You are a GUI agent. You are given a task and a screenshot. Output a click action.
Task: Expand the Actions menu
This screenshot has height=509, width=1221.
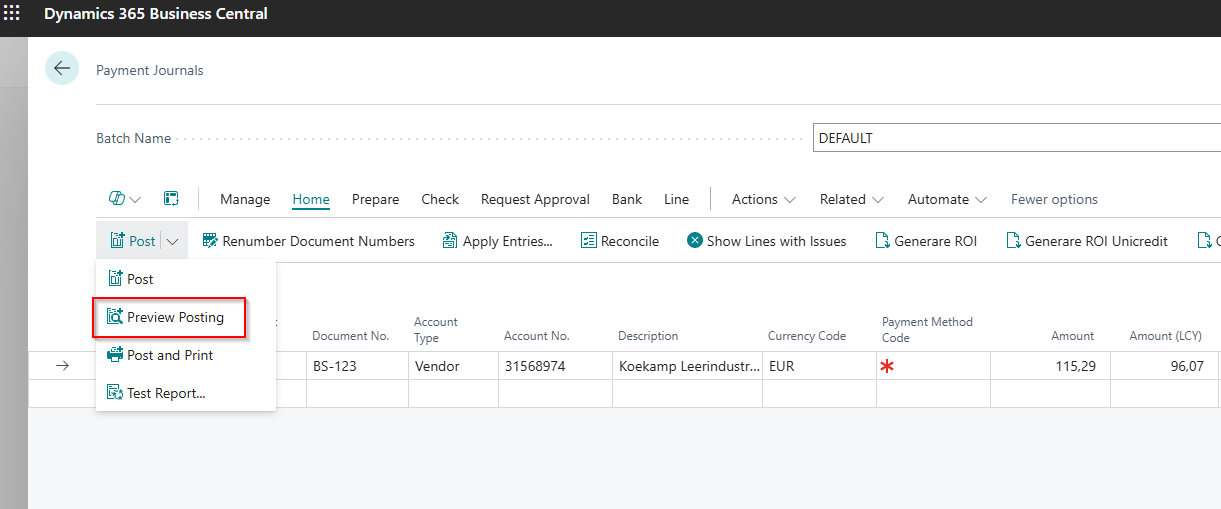tap(764, 199)
